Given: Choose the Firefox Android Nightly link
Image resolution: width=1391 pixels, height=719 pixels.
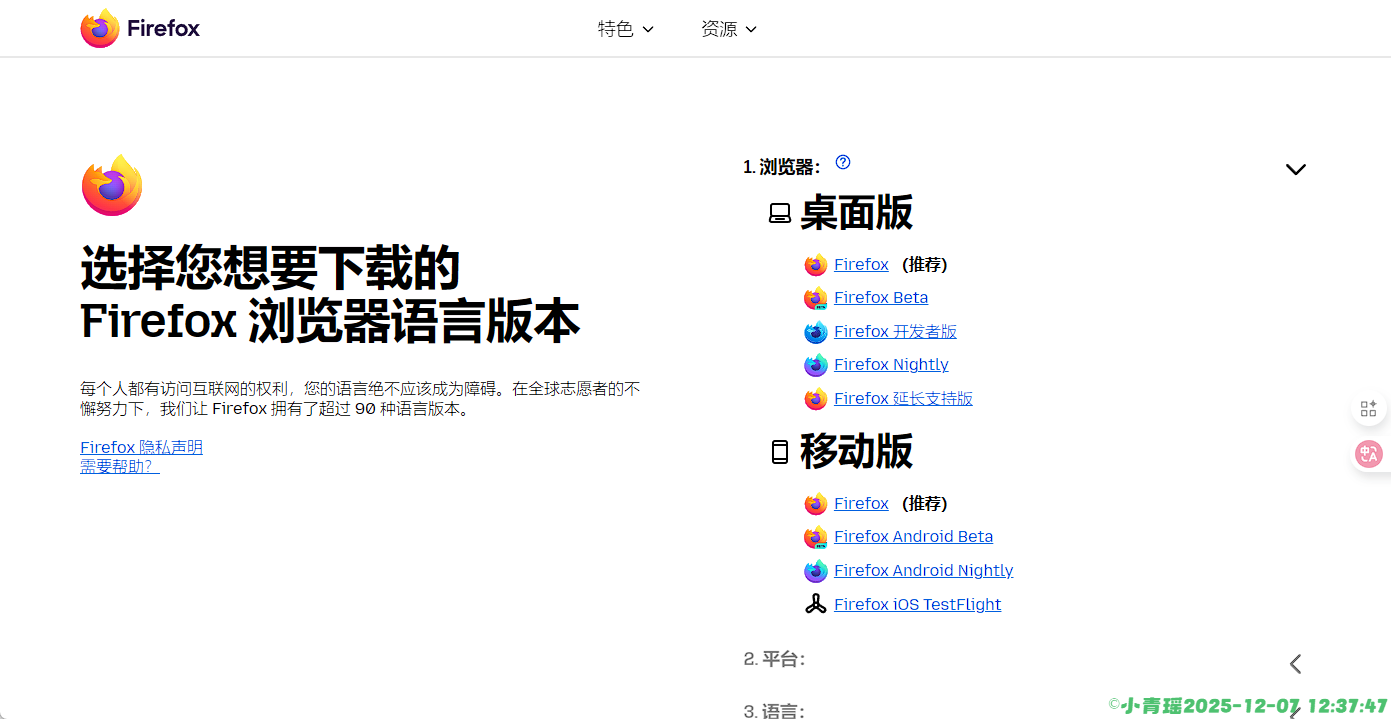Looking at the screenshot, I should pos(923,570).
